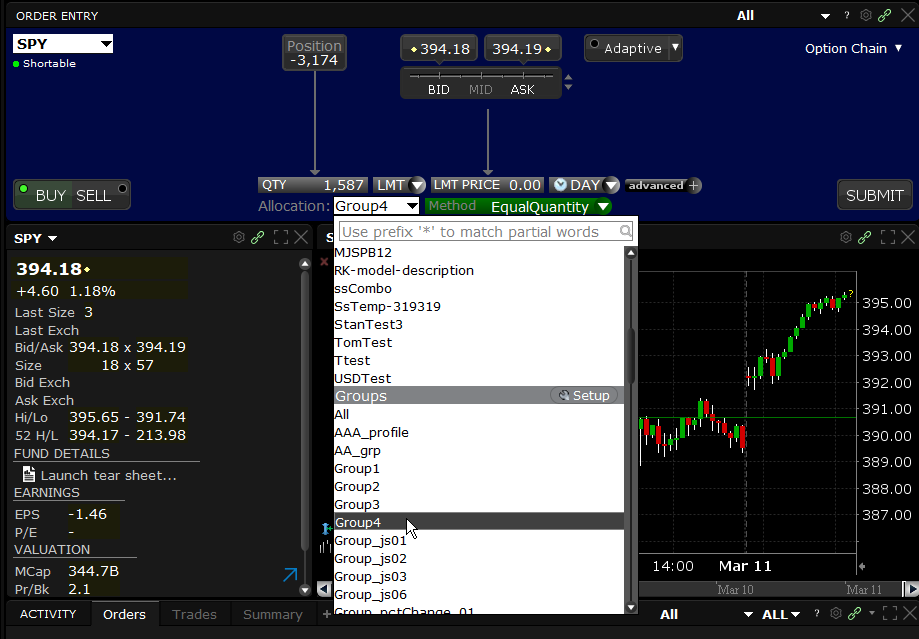919x639 pixels.
Task: Launch tear sheet link
Action: click(x=108, y=475)
